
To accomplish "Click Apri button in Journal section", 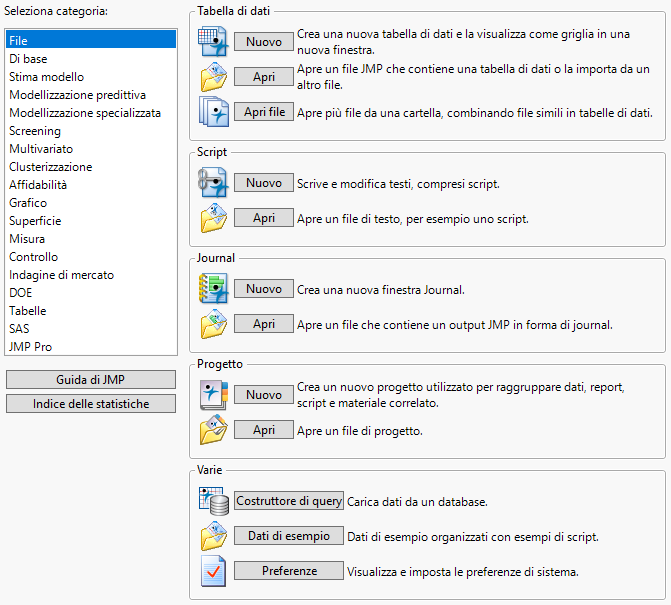I will [x=264, y=324].
